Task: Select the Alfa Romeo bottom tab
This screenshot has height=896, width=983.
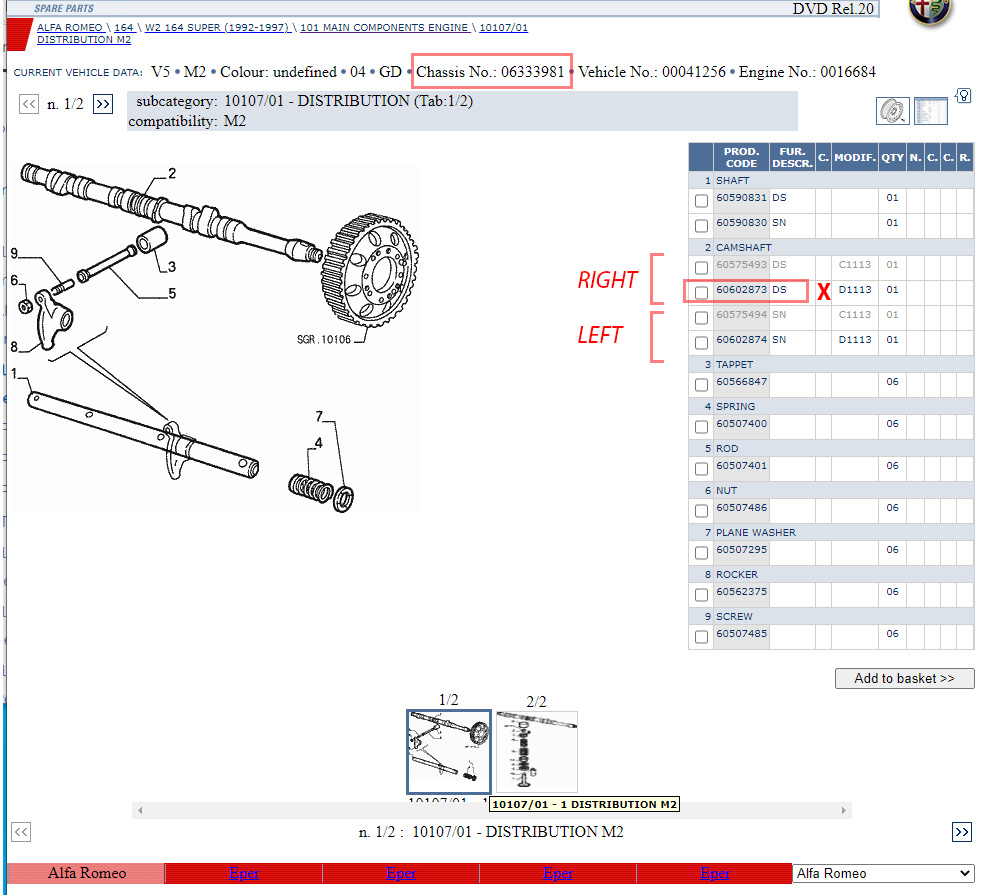Action: coord(87,873)
